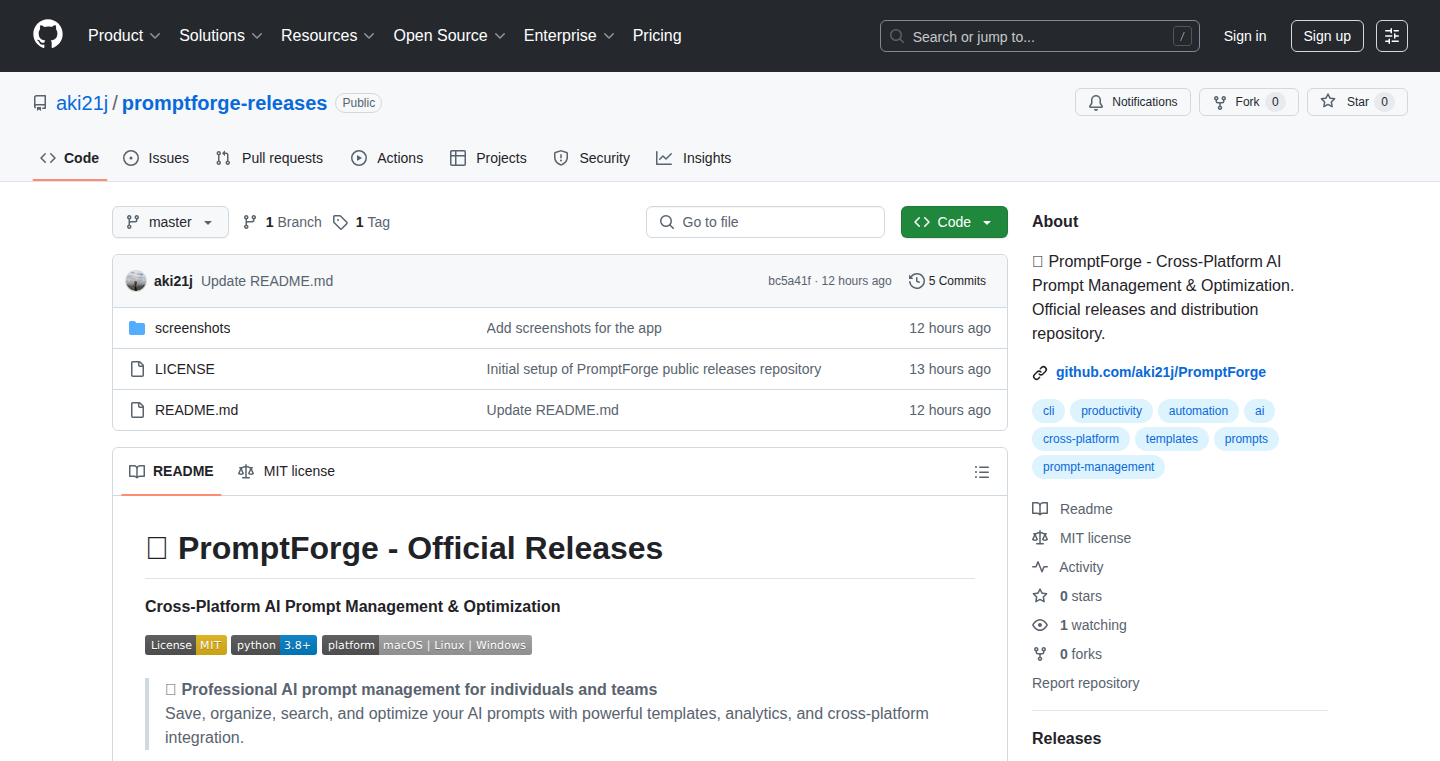This screenshot has height=761, width=1440.
Task: Switch to the Insights tab
Action: pyautogui.click(x=694, y=158)
